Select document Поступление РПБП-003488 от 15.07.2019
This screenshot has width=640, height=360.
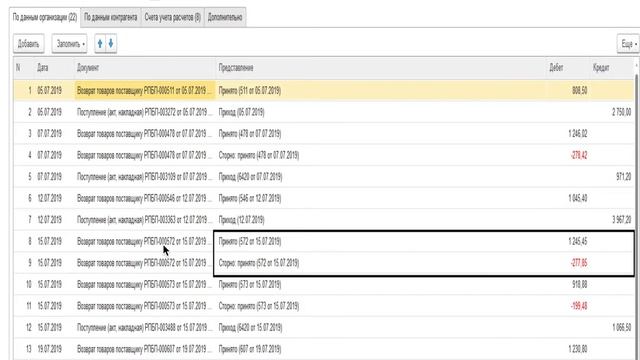click(x=144, y=327)
